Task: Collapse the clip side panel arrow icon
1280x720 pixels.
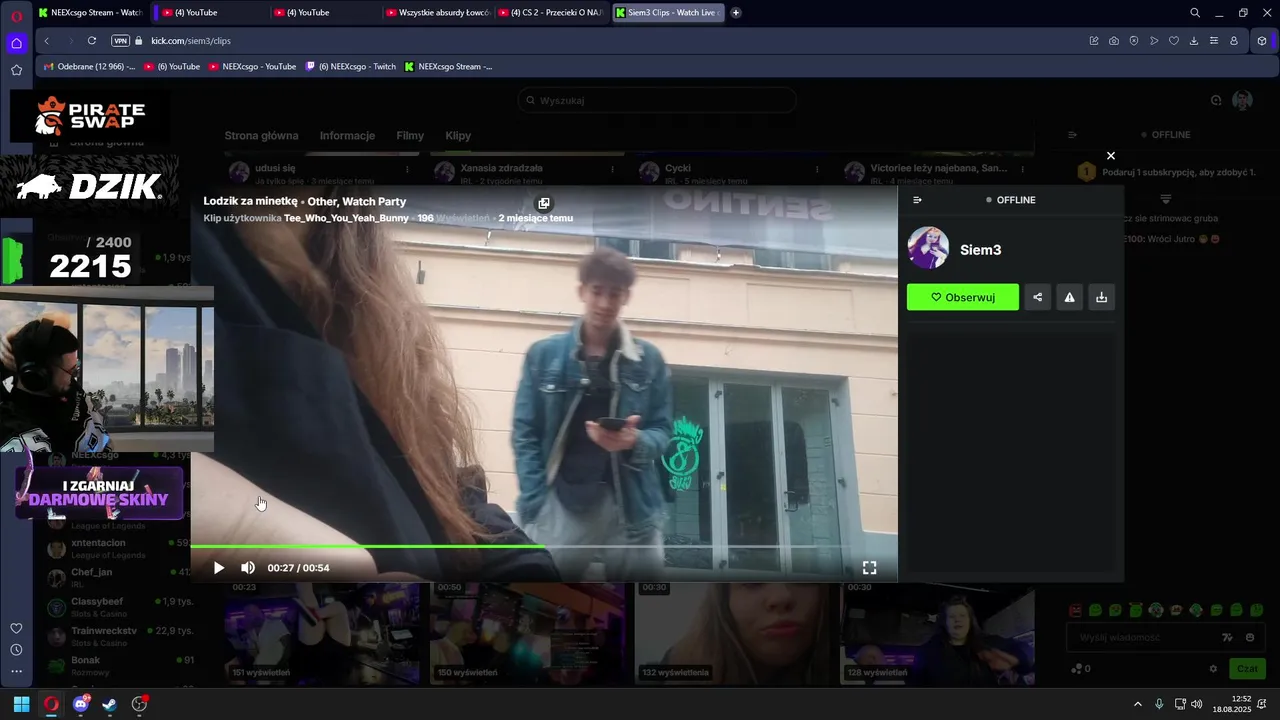Action: click(918, 200)
